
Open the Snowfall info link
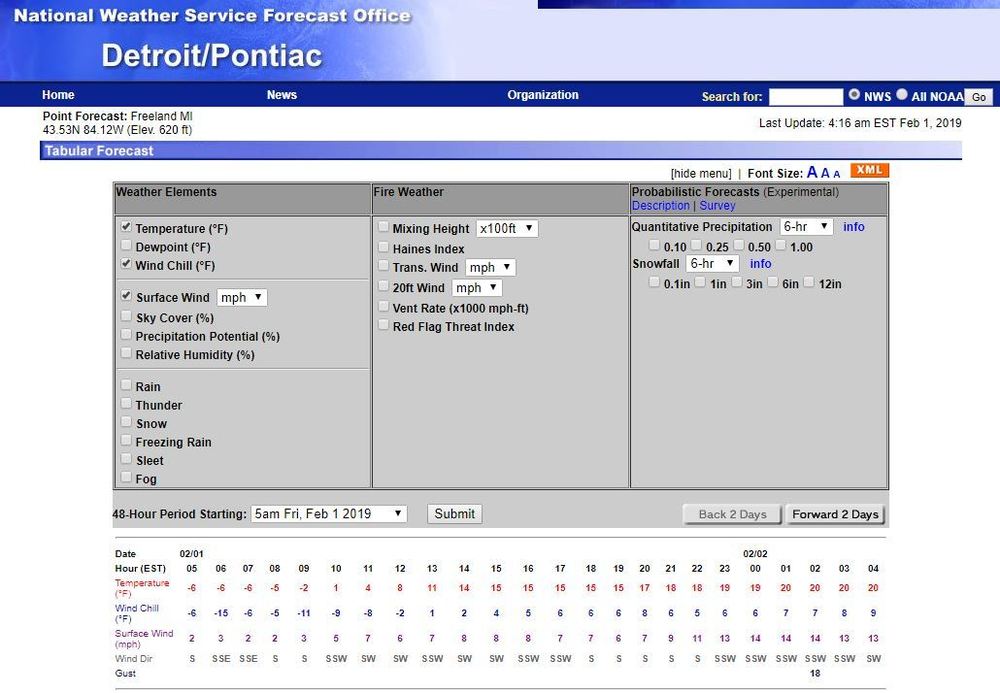(x=760, y=263)
